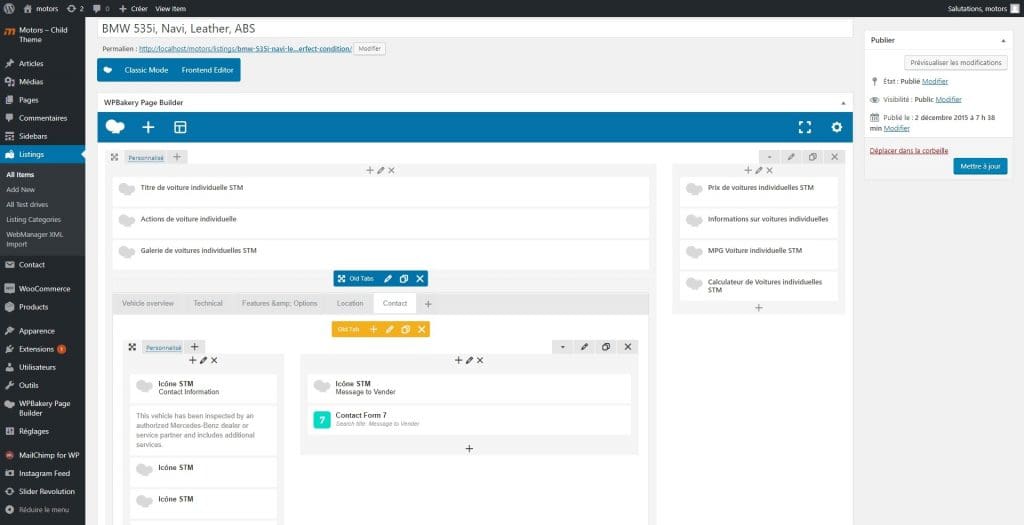Click the post title input field
Viewport: 1024px width, 525px height.
tap(475, 29)
